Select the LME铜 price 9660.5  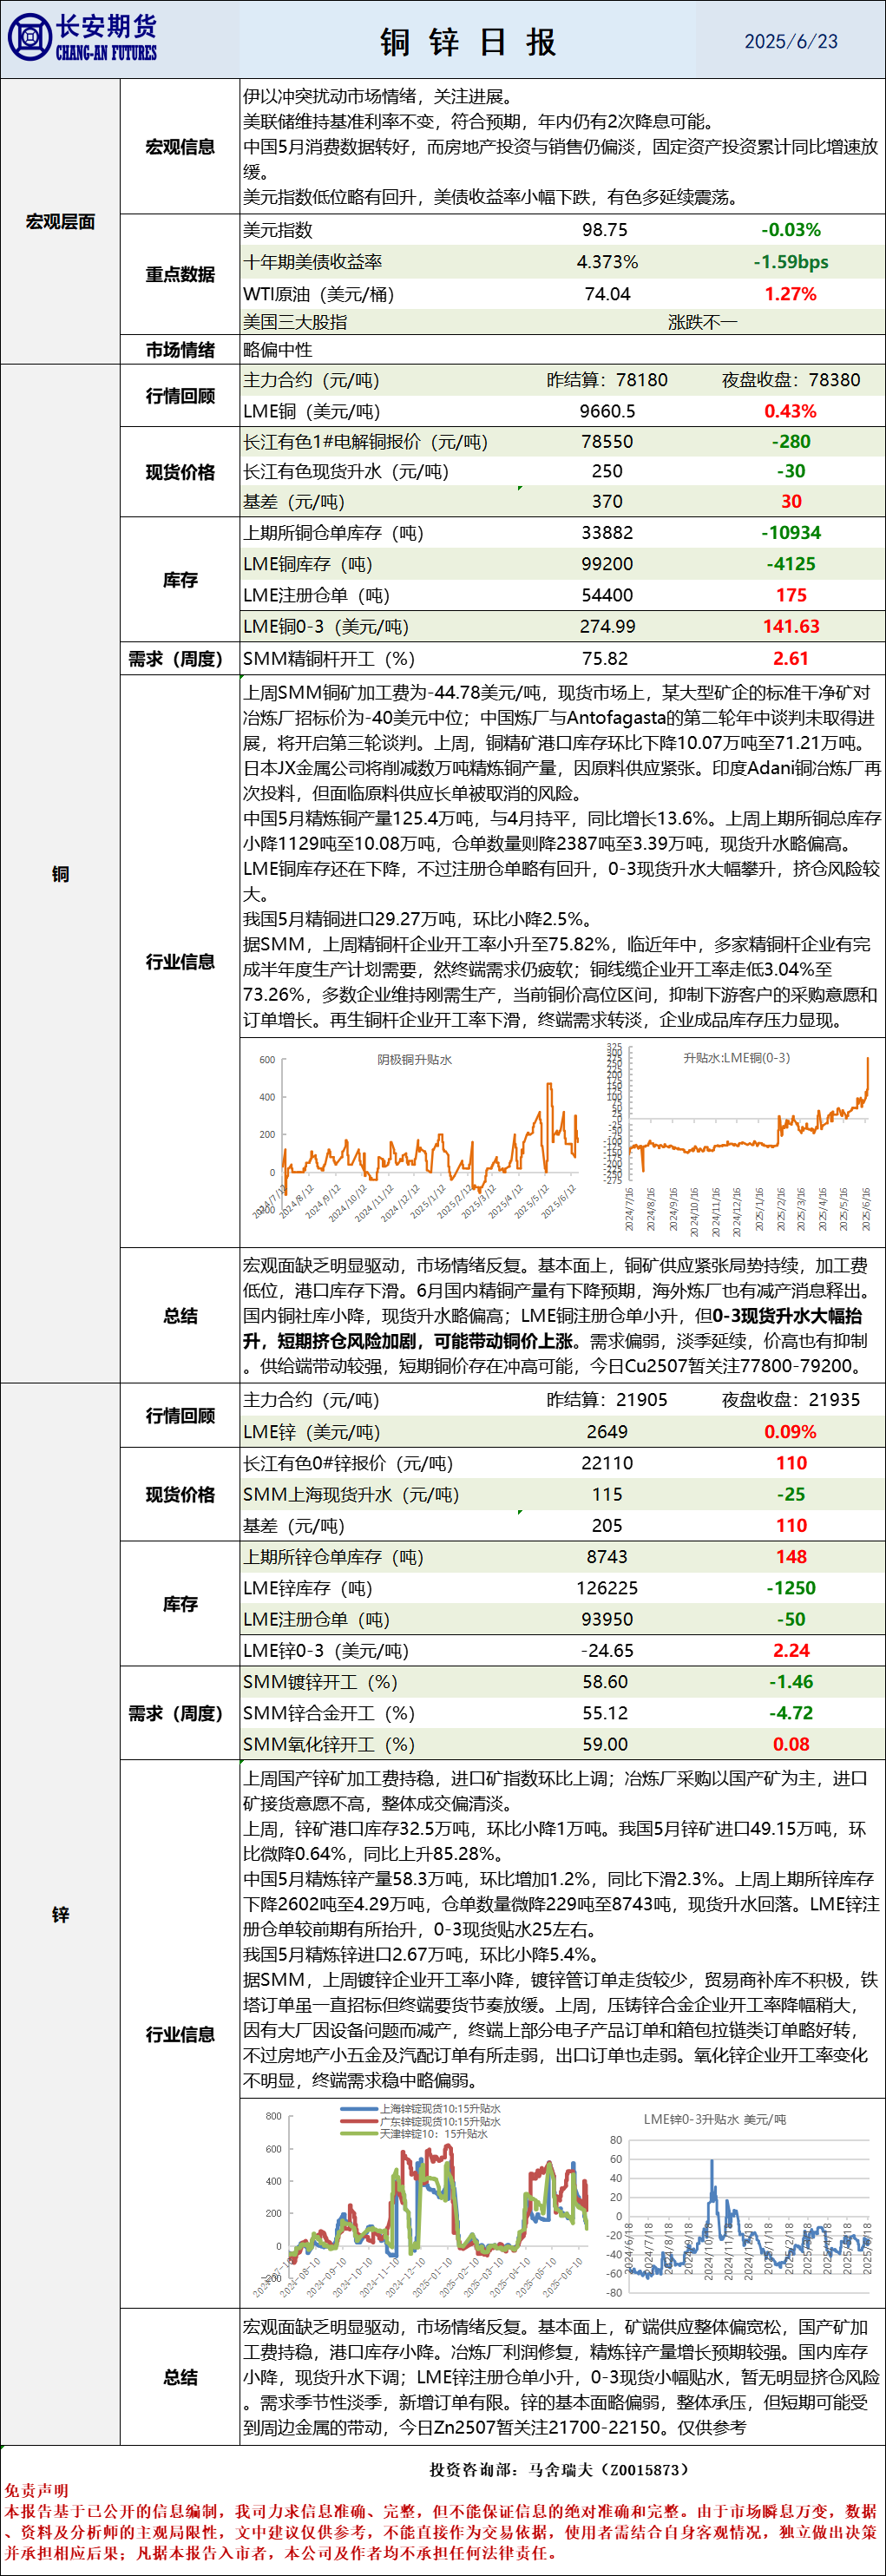click(607, 411)
